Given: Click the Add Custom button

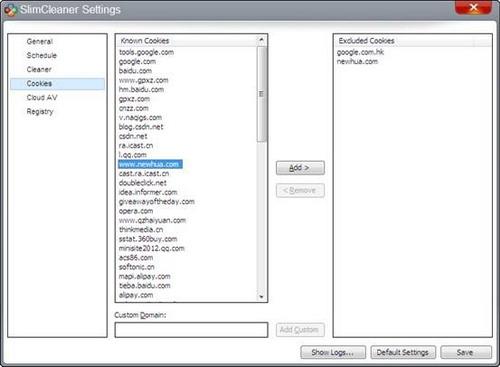Looking at the screenshot, I should (x=300, y=330).
